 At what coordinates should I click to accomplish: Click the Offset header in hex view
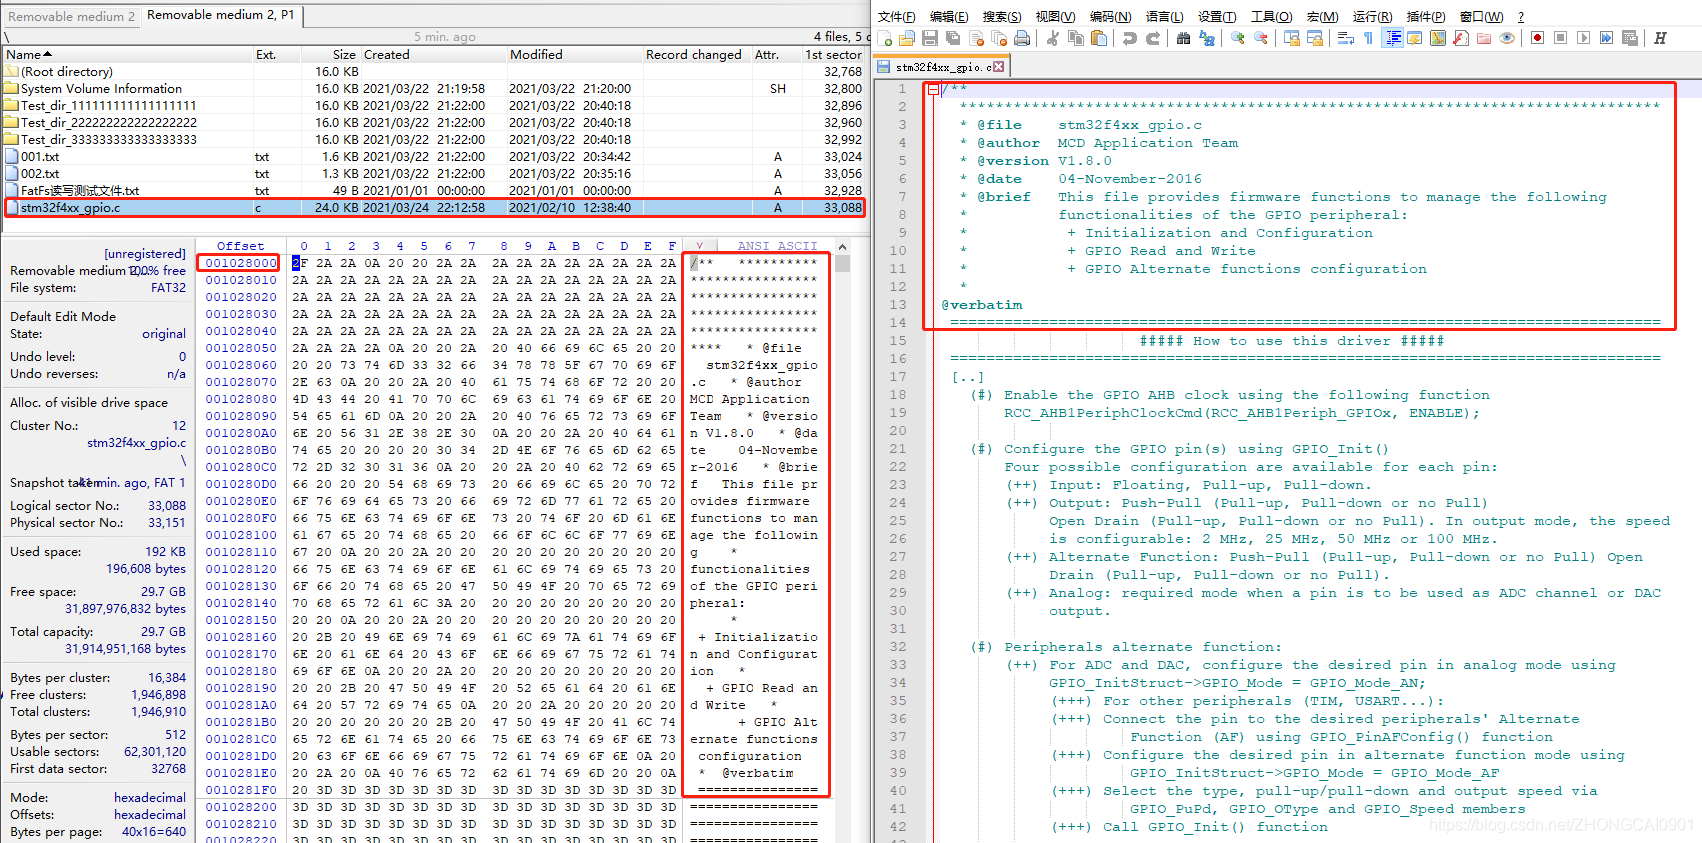[240, 246]
